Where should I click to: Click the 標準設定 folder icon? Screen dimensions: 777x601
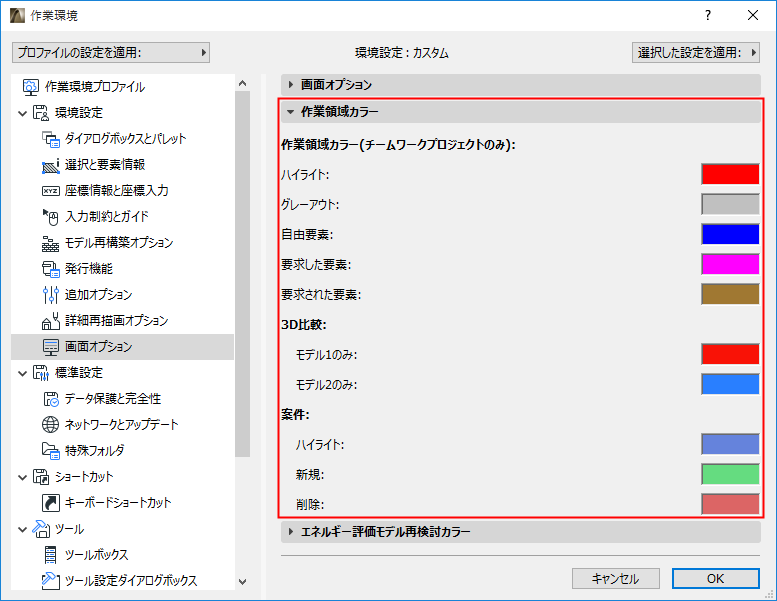pos(41,373)
